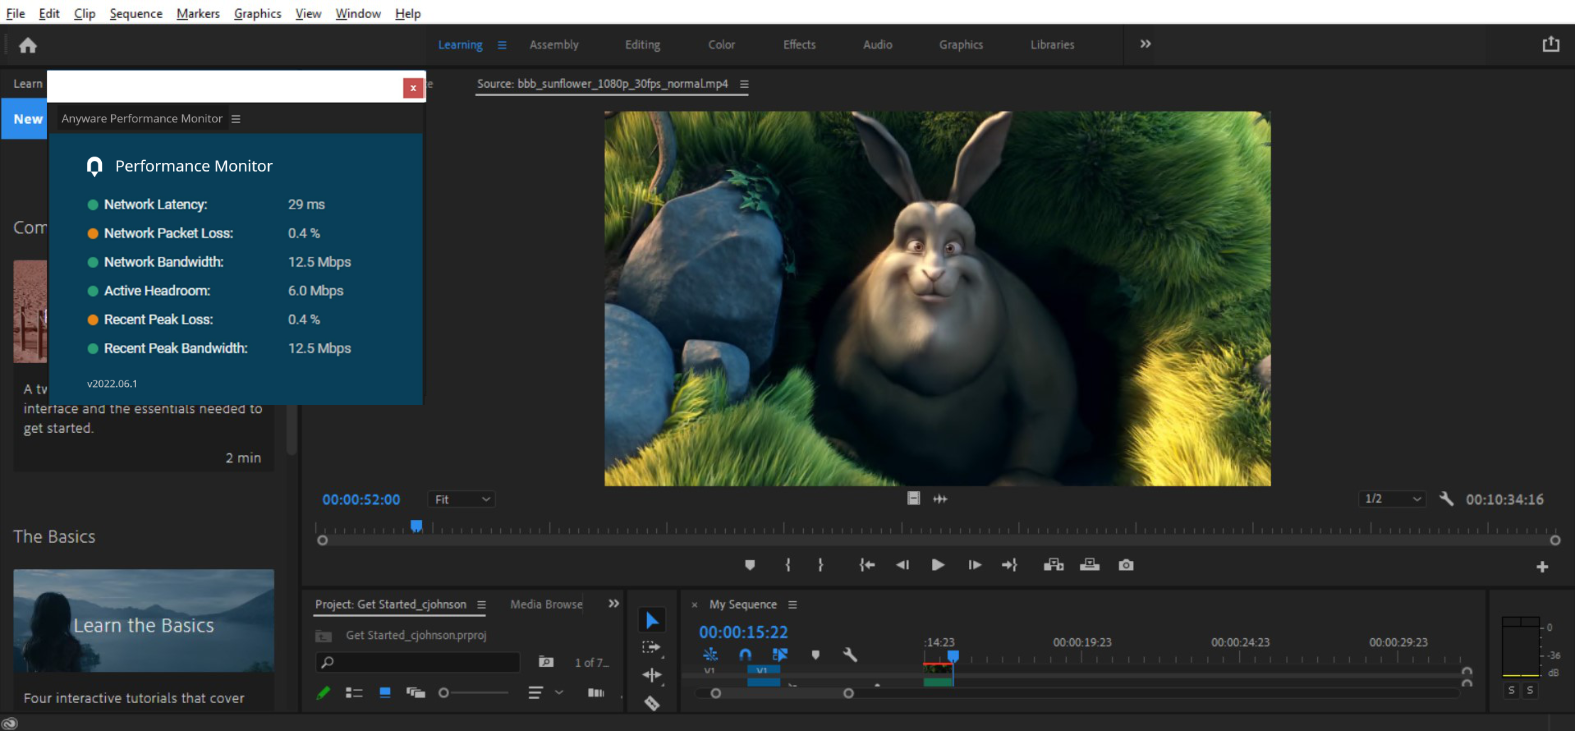
Task: Select the Razor tool
Action: coord(652,704)
